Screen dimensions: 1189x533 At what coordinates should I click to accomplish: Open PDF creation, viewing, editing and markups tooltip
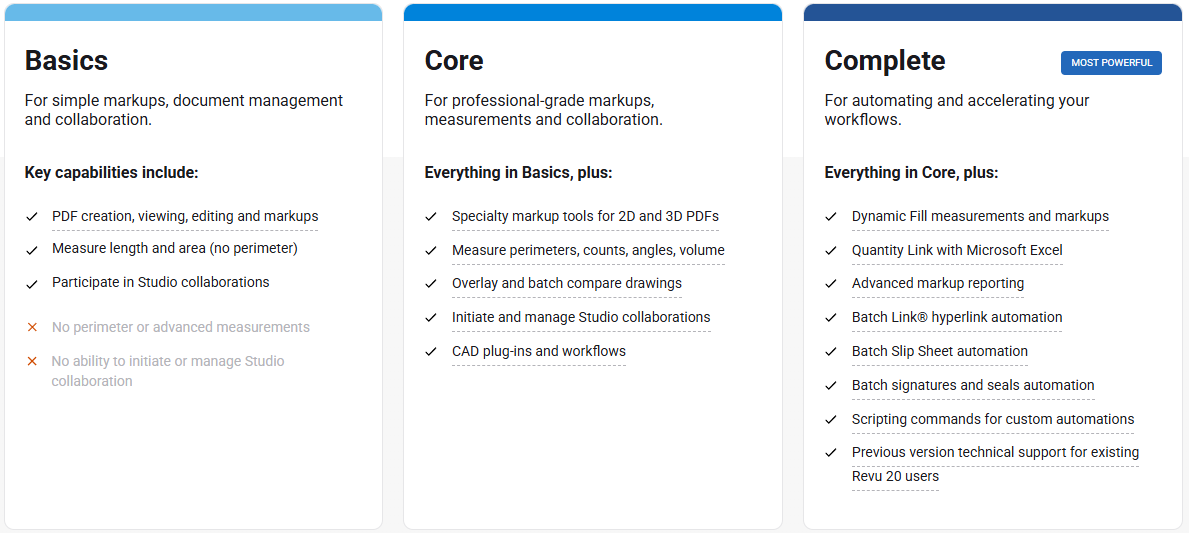[185, 216]
